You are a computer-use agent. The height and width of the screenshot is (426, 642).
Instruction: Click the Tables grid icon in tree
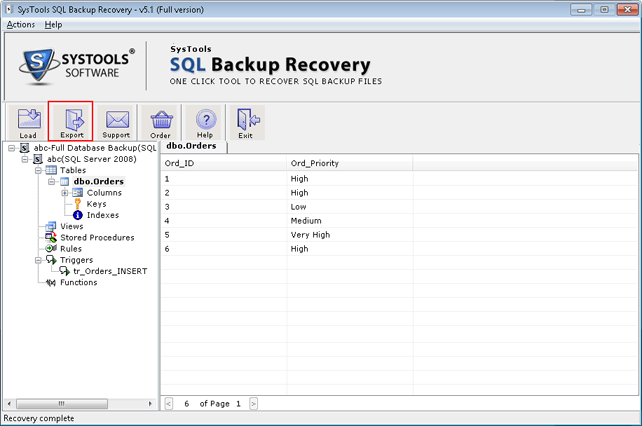51,170
